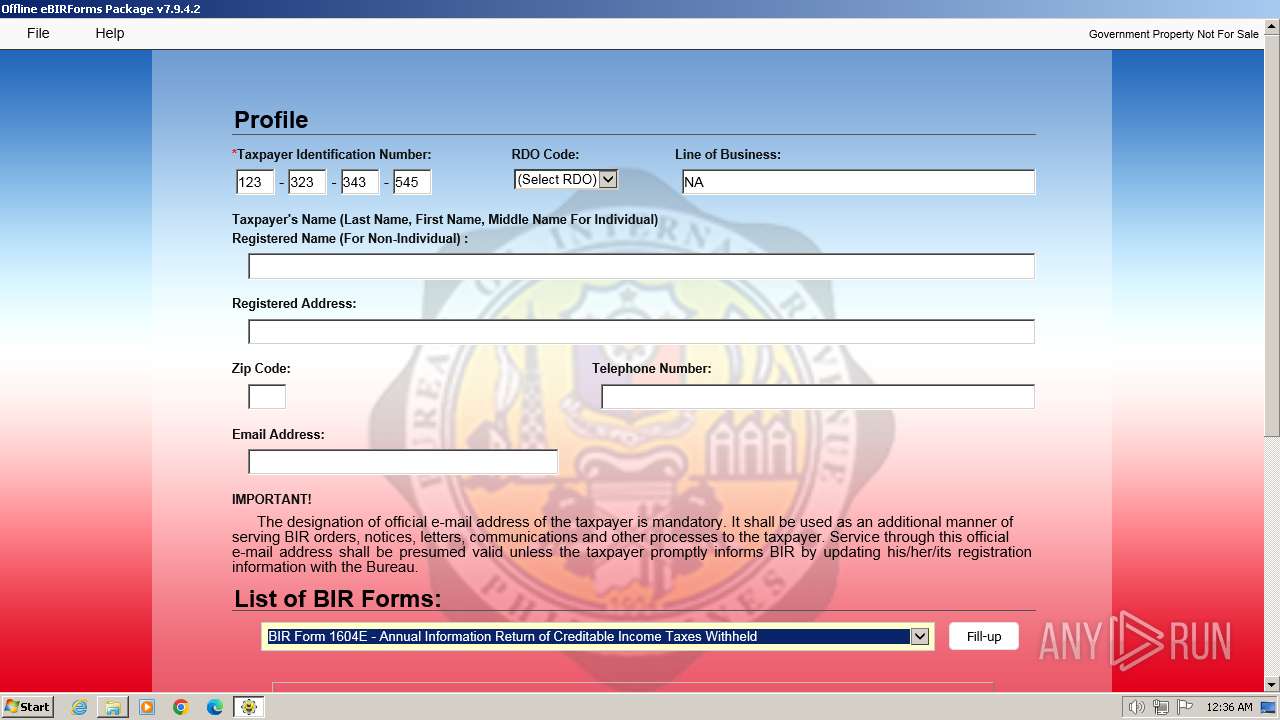Click the Email Address field

tap(403, 461)
